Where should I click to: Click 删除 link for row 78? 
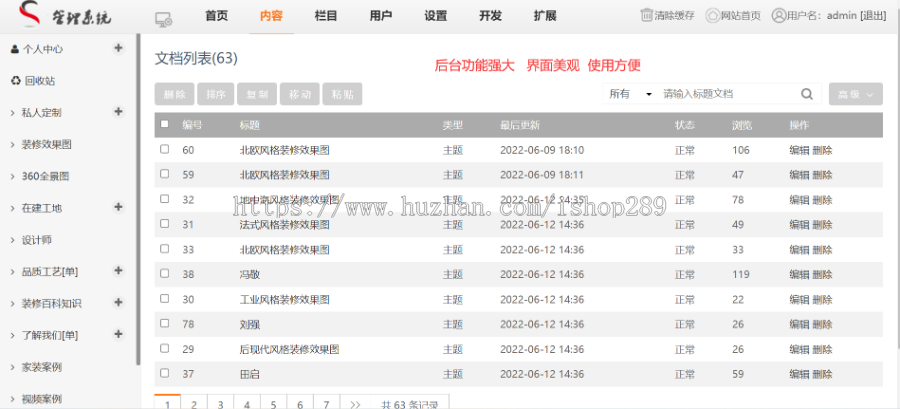822,324
